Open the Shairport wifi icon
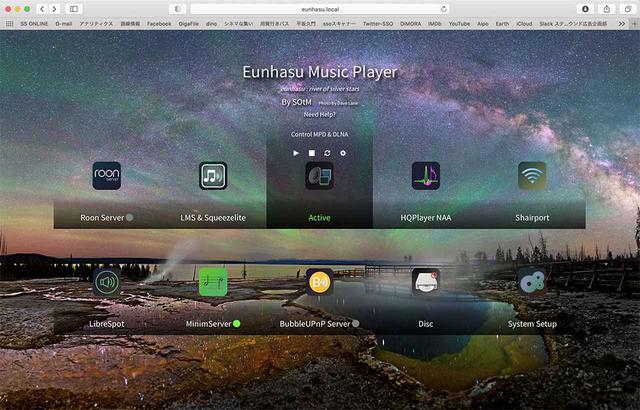640x410 pixels. 532,176
